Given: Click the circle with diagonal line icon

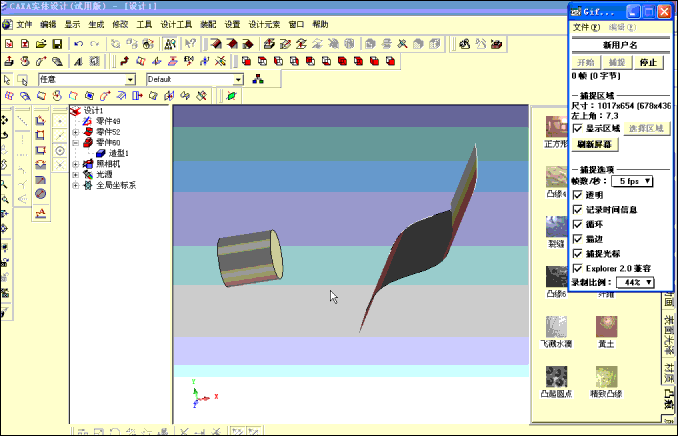Looking at the screenshot, I should coord(41,193).
